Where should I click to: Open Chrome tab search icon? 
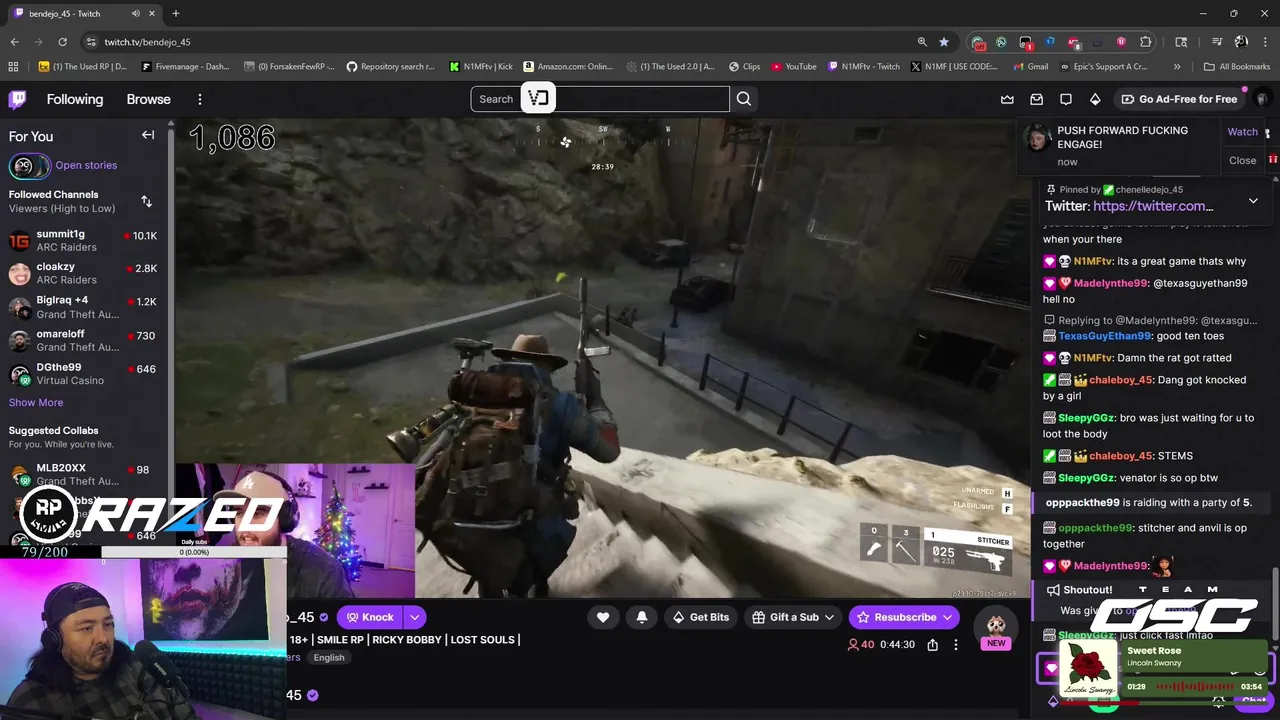[1181, 42]
